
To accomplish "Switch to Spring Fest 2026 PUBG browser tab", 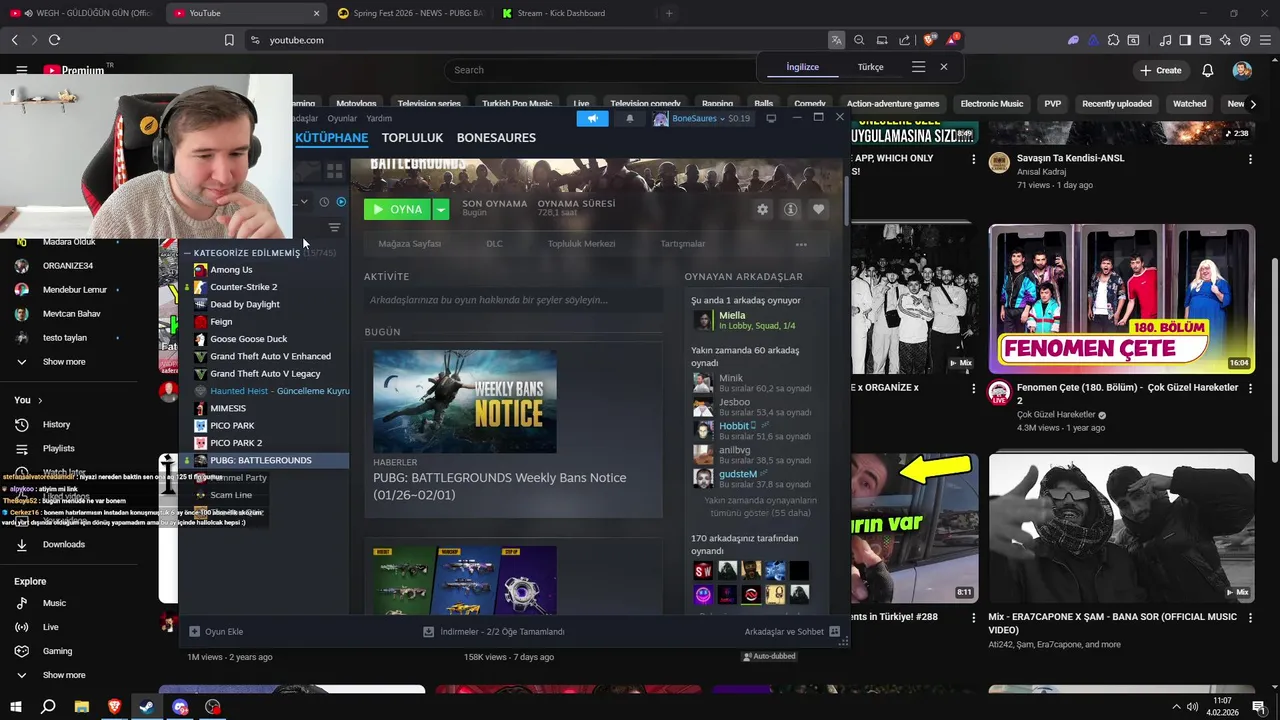I will click(x=410, y=13).
